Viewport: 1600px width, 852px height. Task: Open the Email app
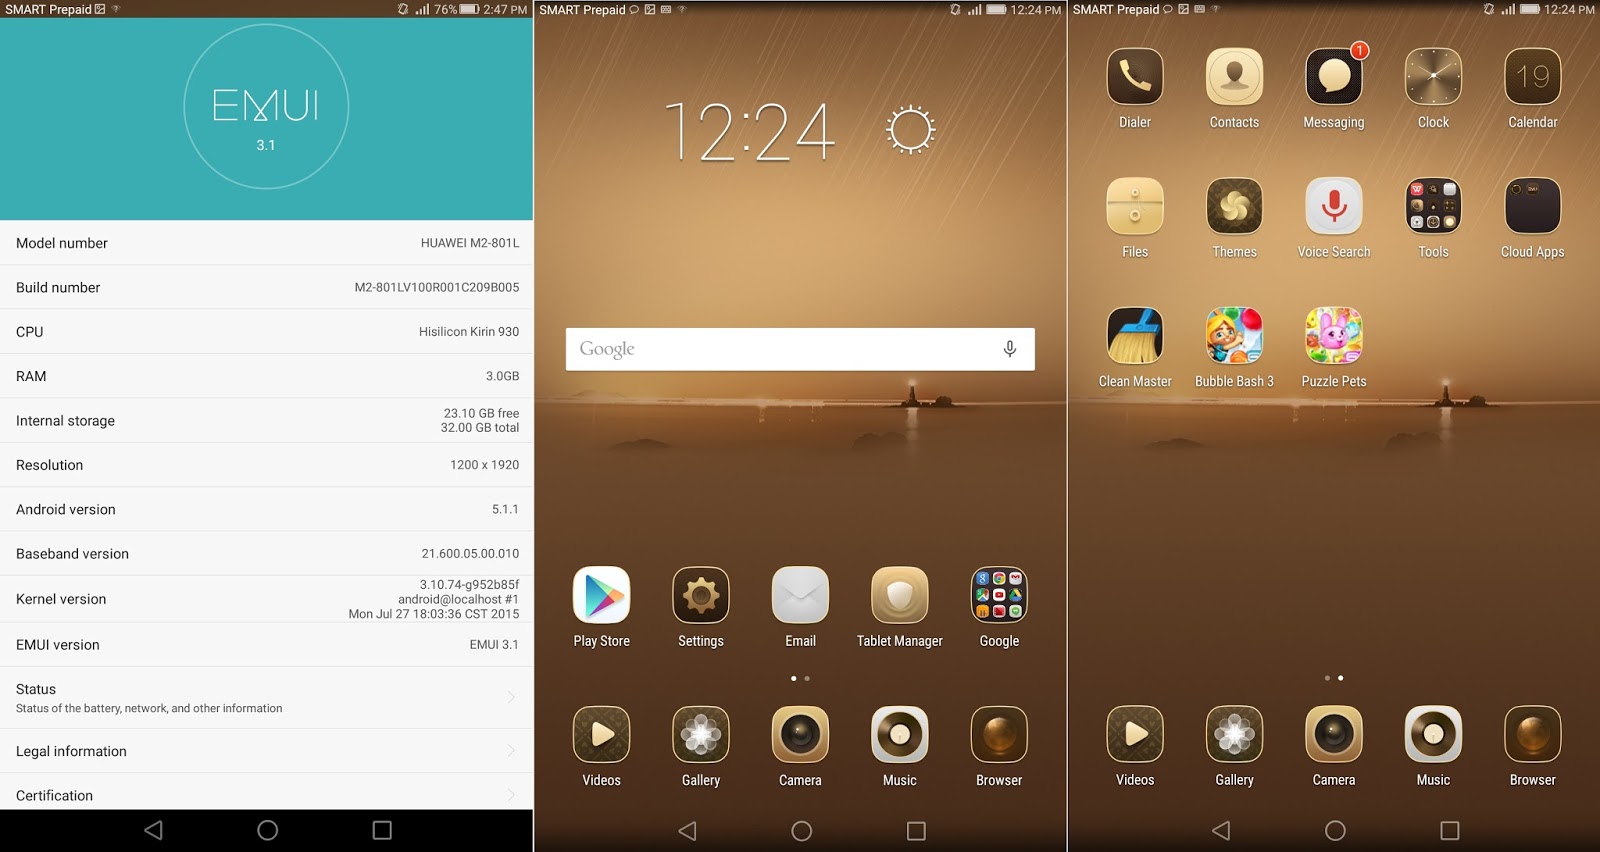800,595
